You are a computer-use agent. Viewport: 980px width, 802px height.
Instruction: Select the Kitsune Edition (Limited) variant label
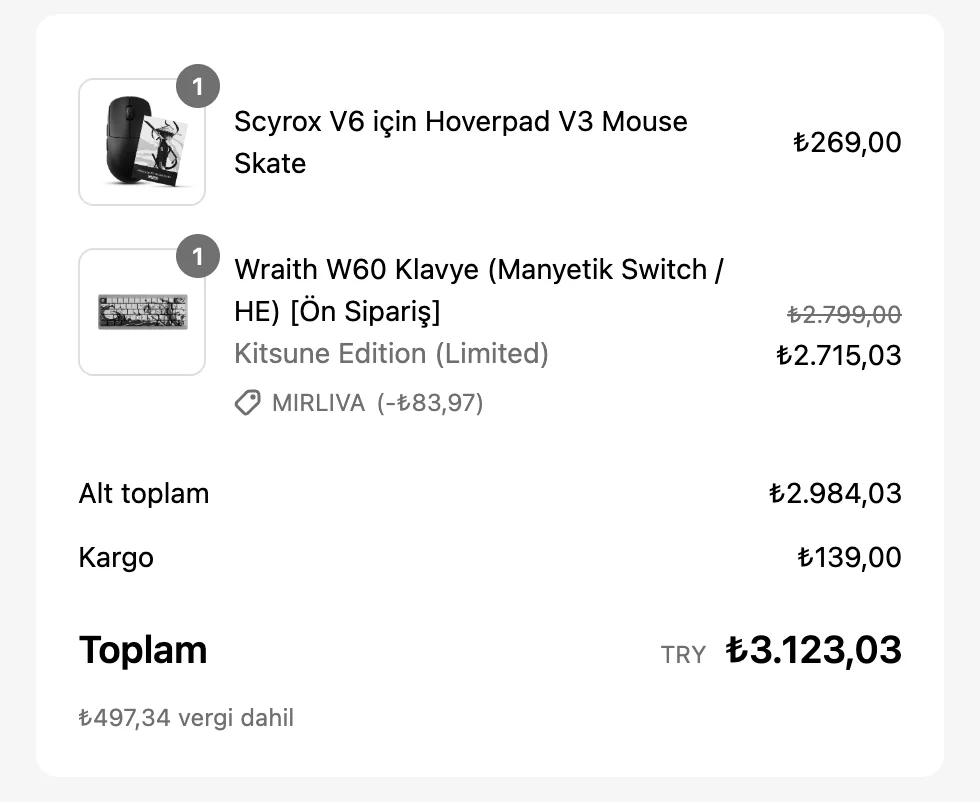coord(390,353)
